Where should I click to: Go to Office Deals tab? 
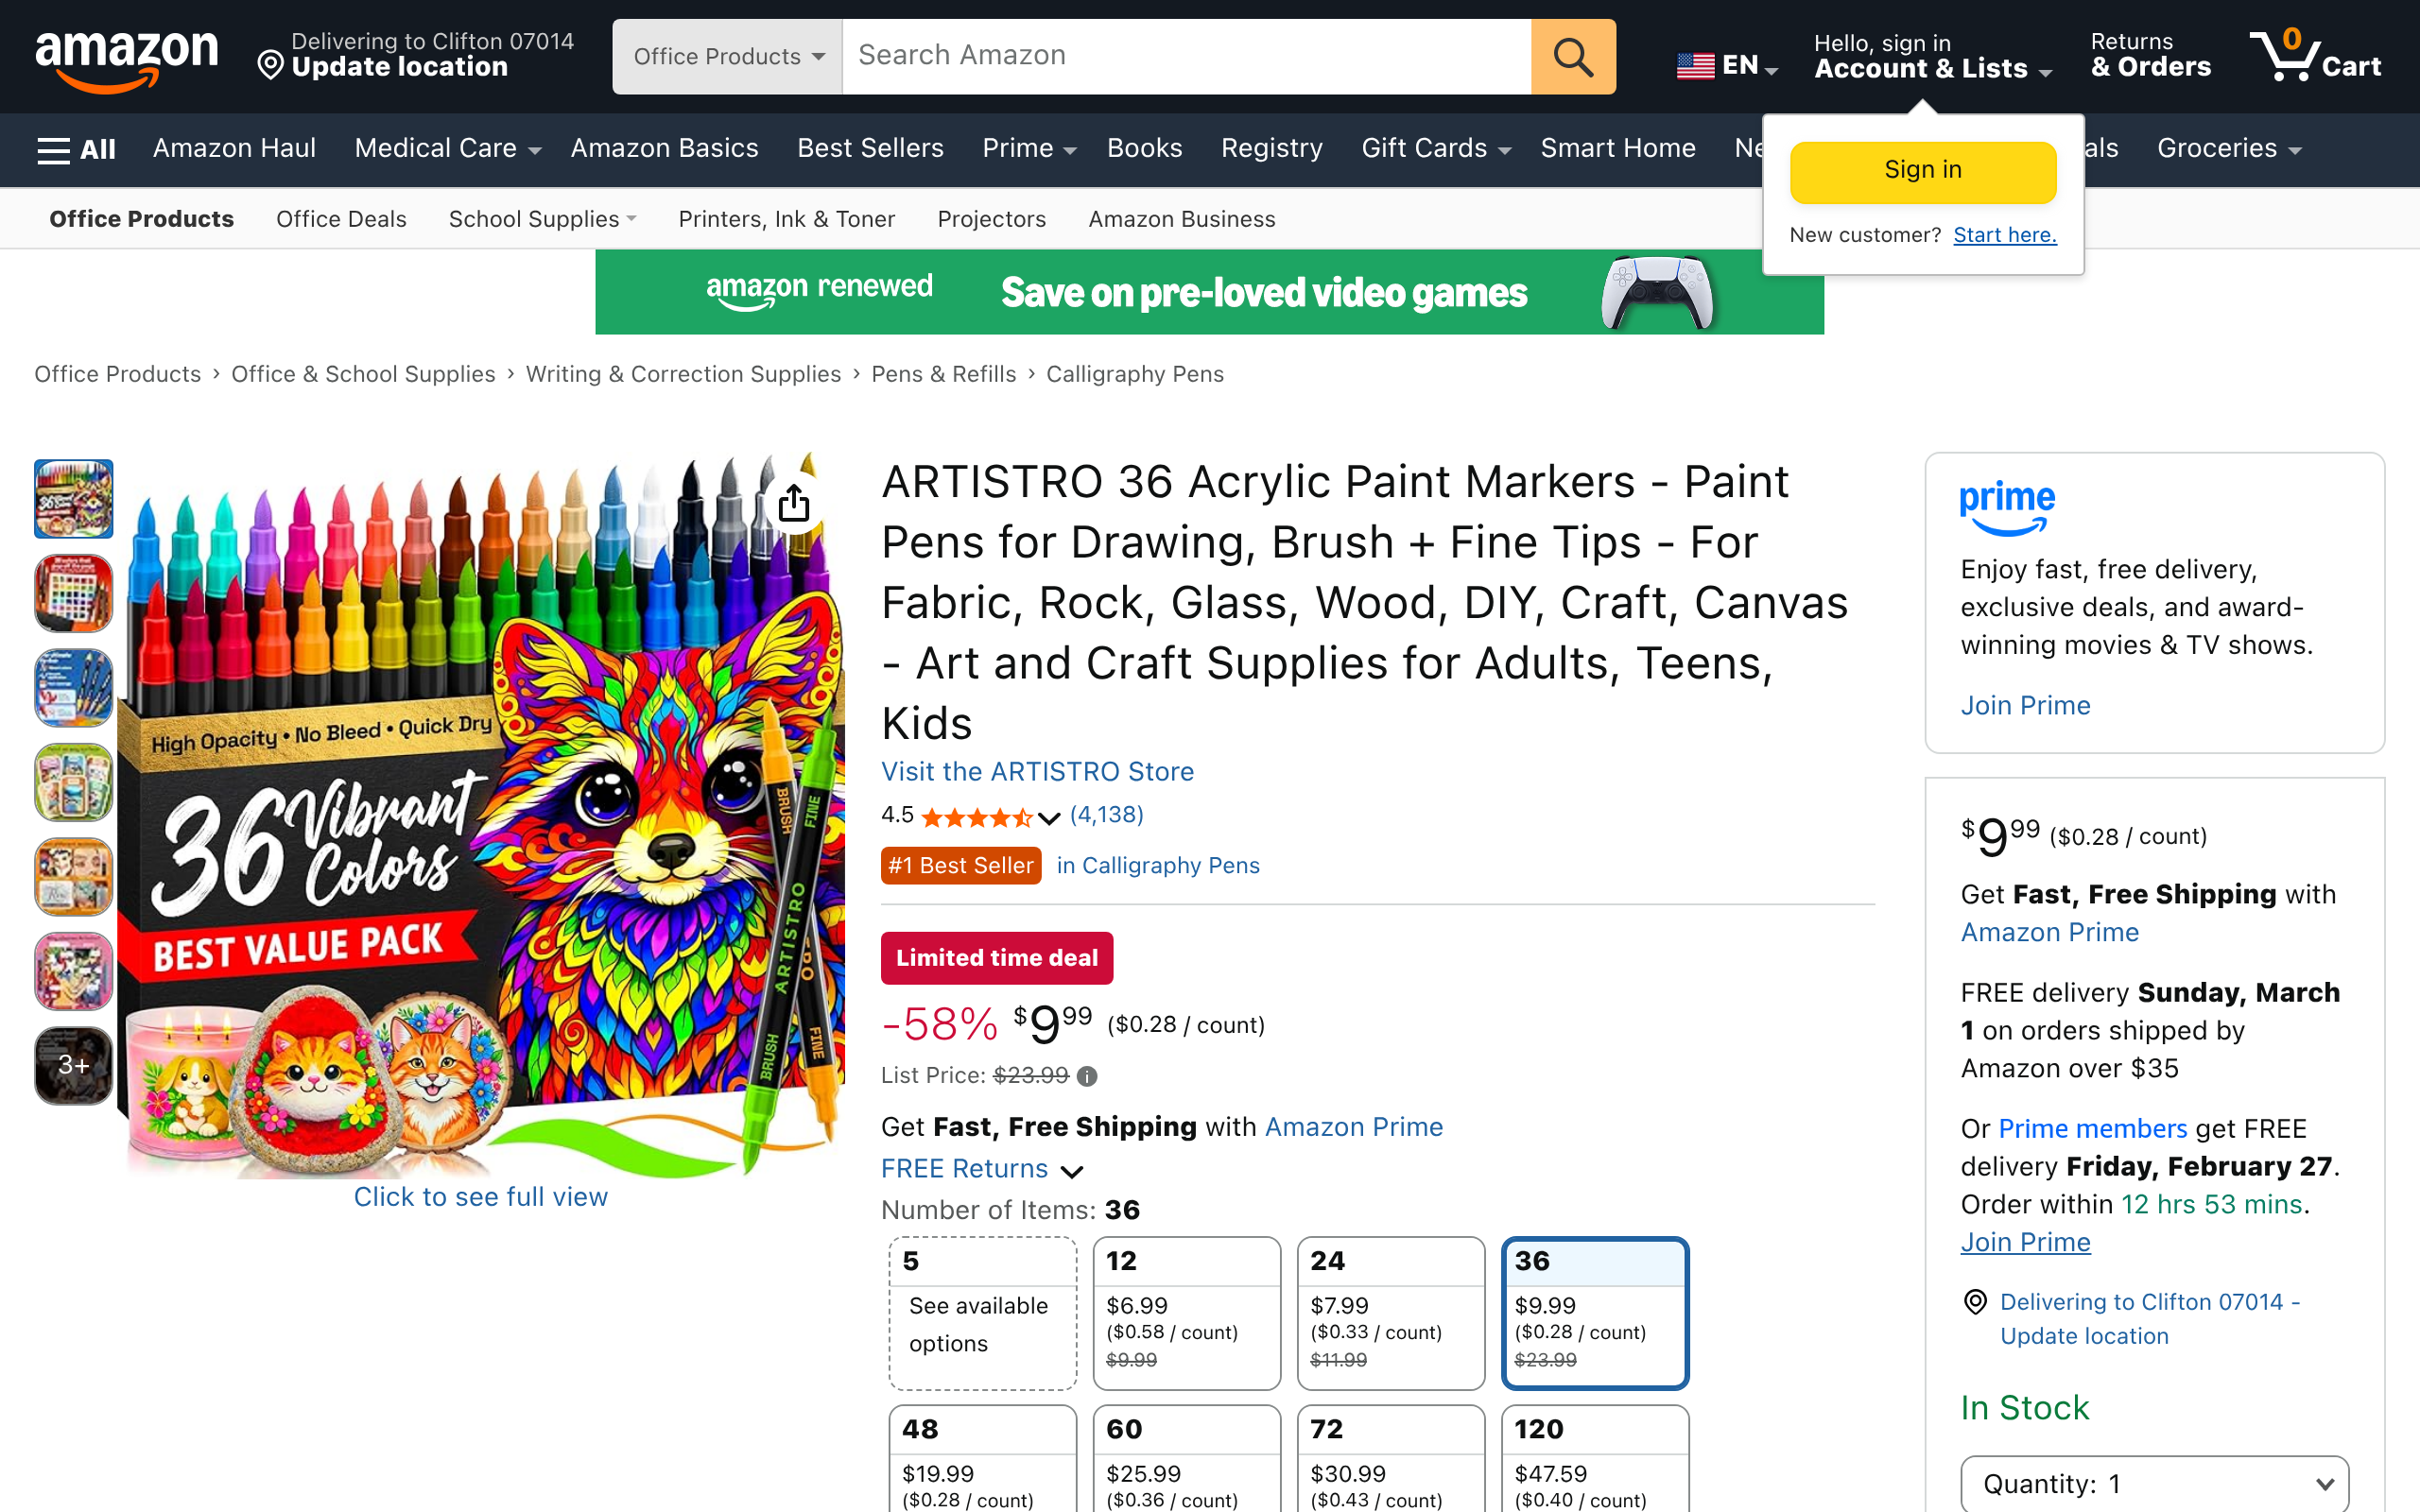[x=341, y=219]
